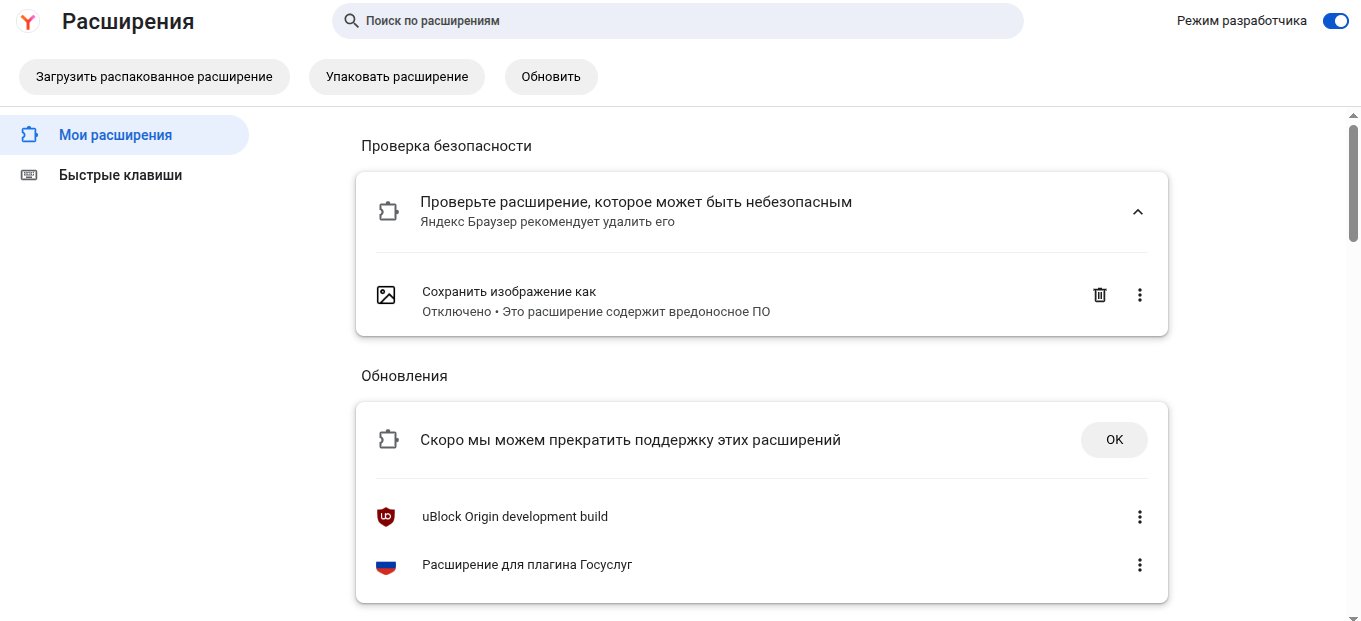Open more options for 'Сохранить изображение как'
The image size is (1361, 621).
[x=1139, y=295]
